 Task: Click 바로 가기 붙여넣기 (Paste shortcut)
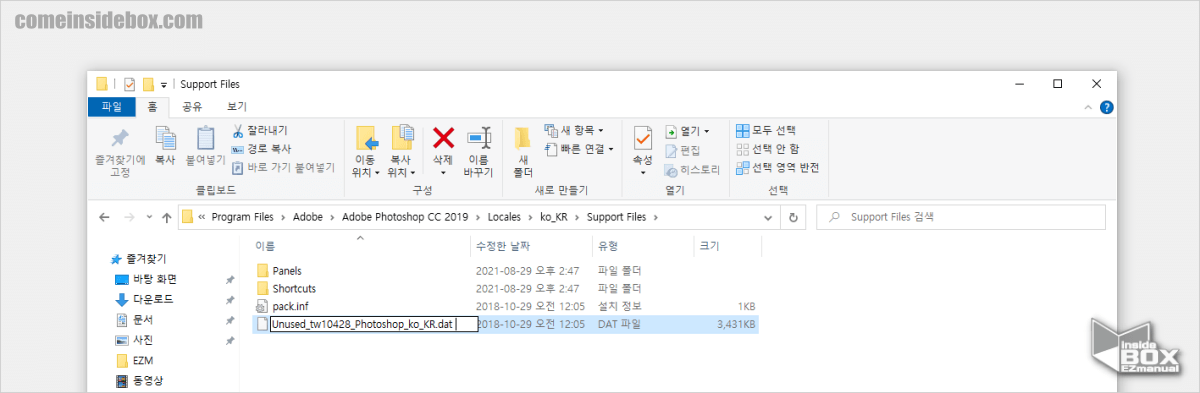coord(284,168)
